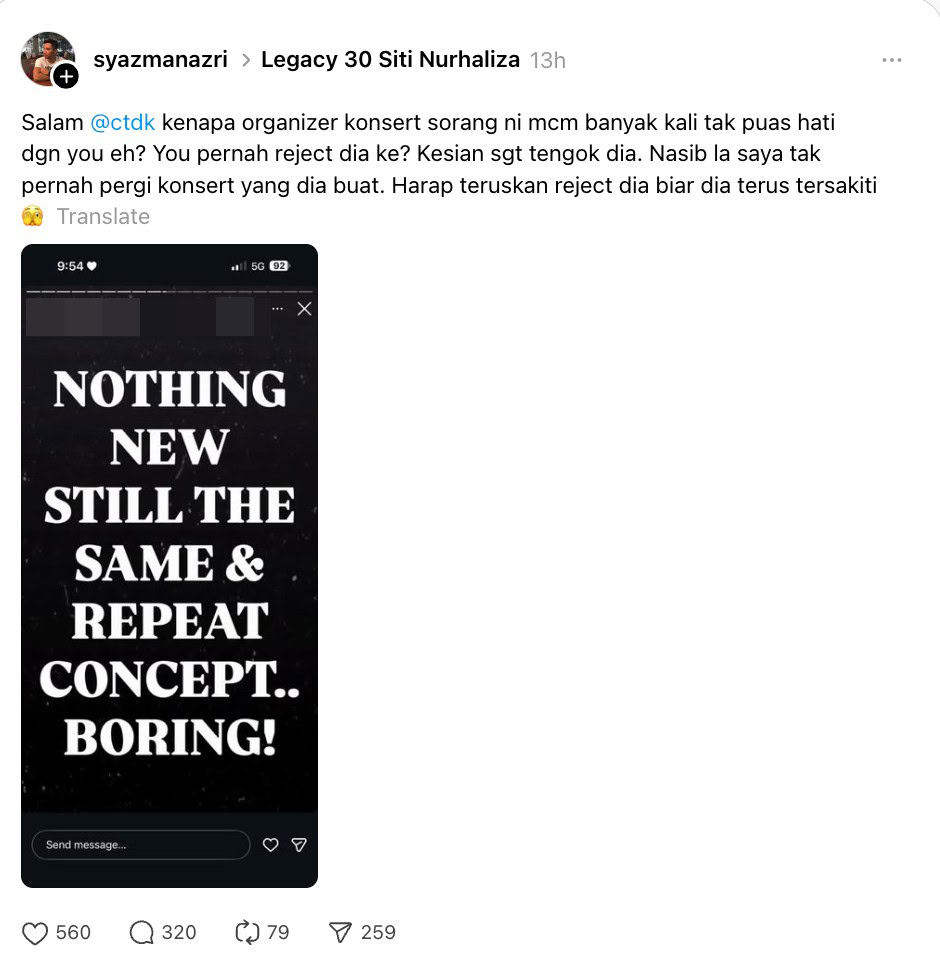This screenshot has width=940, height=960.
Task: Click the Send message field in the story
Action: click(x=141, y=845)
